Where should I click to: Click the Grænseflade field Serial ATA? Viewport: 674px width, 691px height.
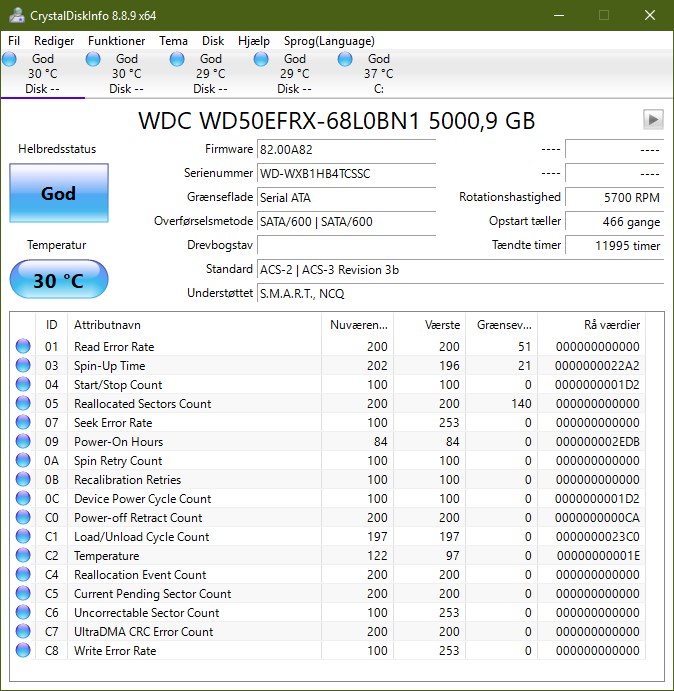point(346,197)
